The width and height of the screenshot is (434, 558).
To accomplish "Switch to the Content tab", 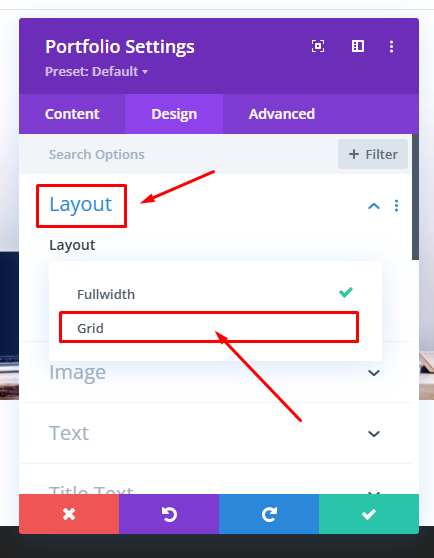I will coord(72,114).
